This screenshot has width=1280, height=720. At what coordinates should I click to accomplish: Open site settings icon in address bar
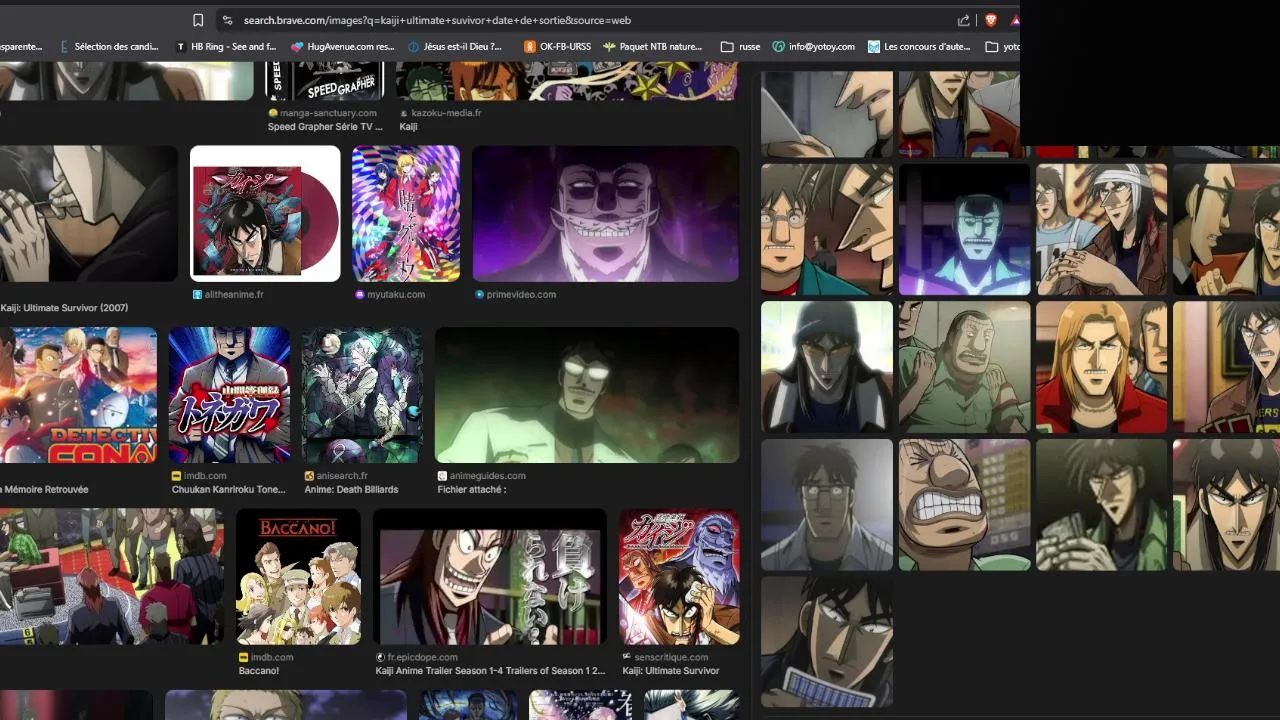[x=227, y=20]
